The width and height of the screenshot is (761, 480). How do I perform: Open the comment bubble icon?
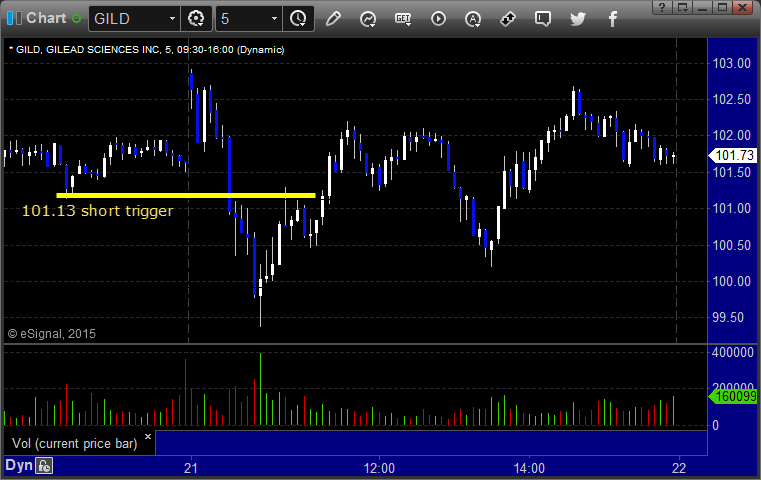543,19
